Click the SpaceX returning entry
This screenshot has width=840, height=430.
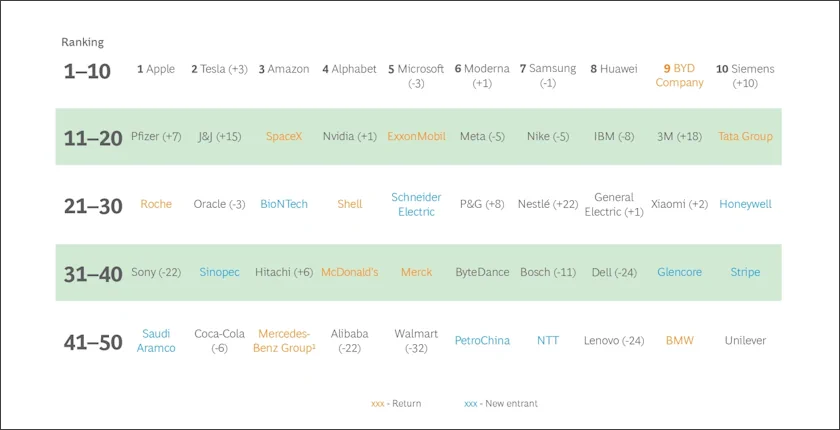(x=284, y=136)
